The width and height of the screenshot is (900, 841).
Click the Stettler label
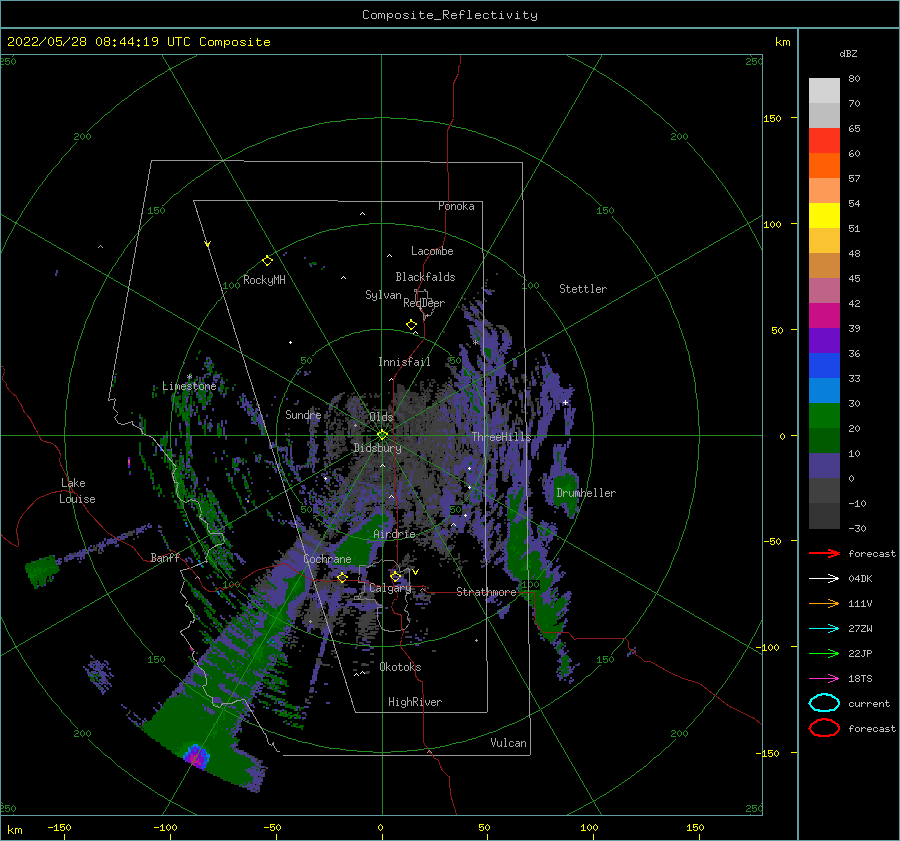[x=583, y=289]
